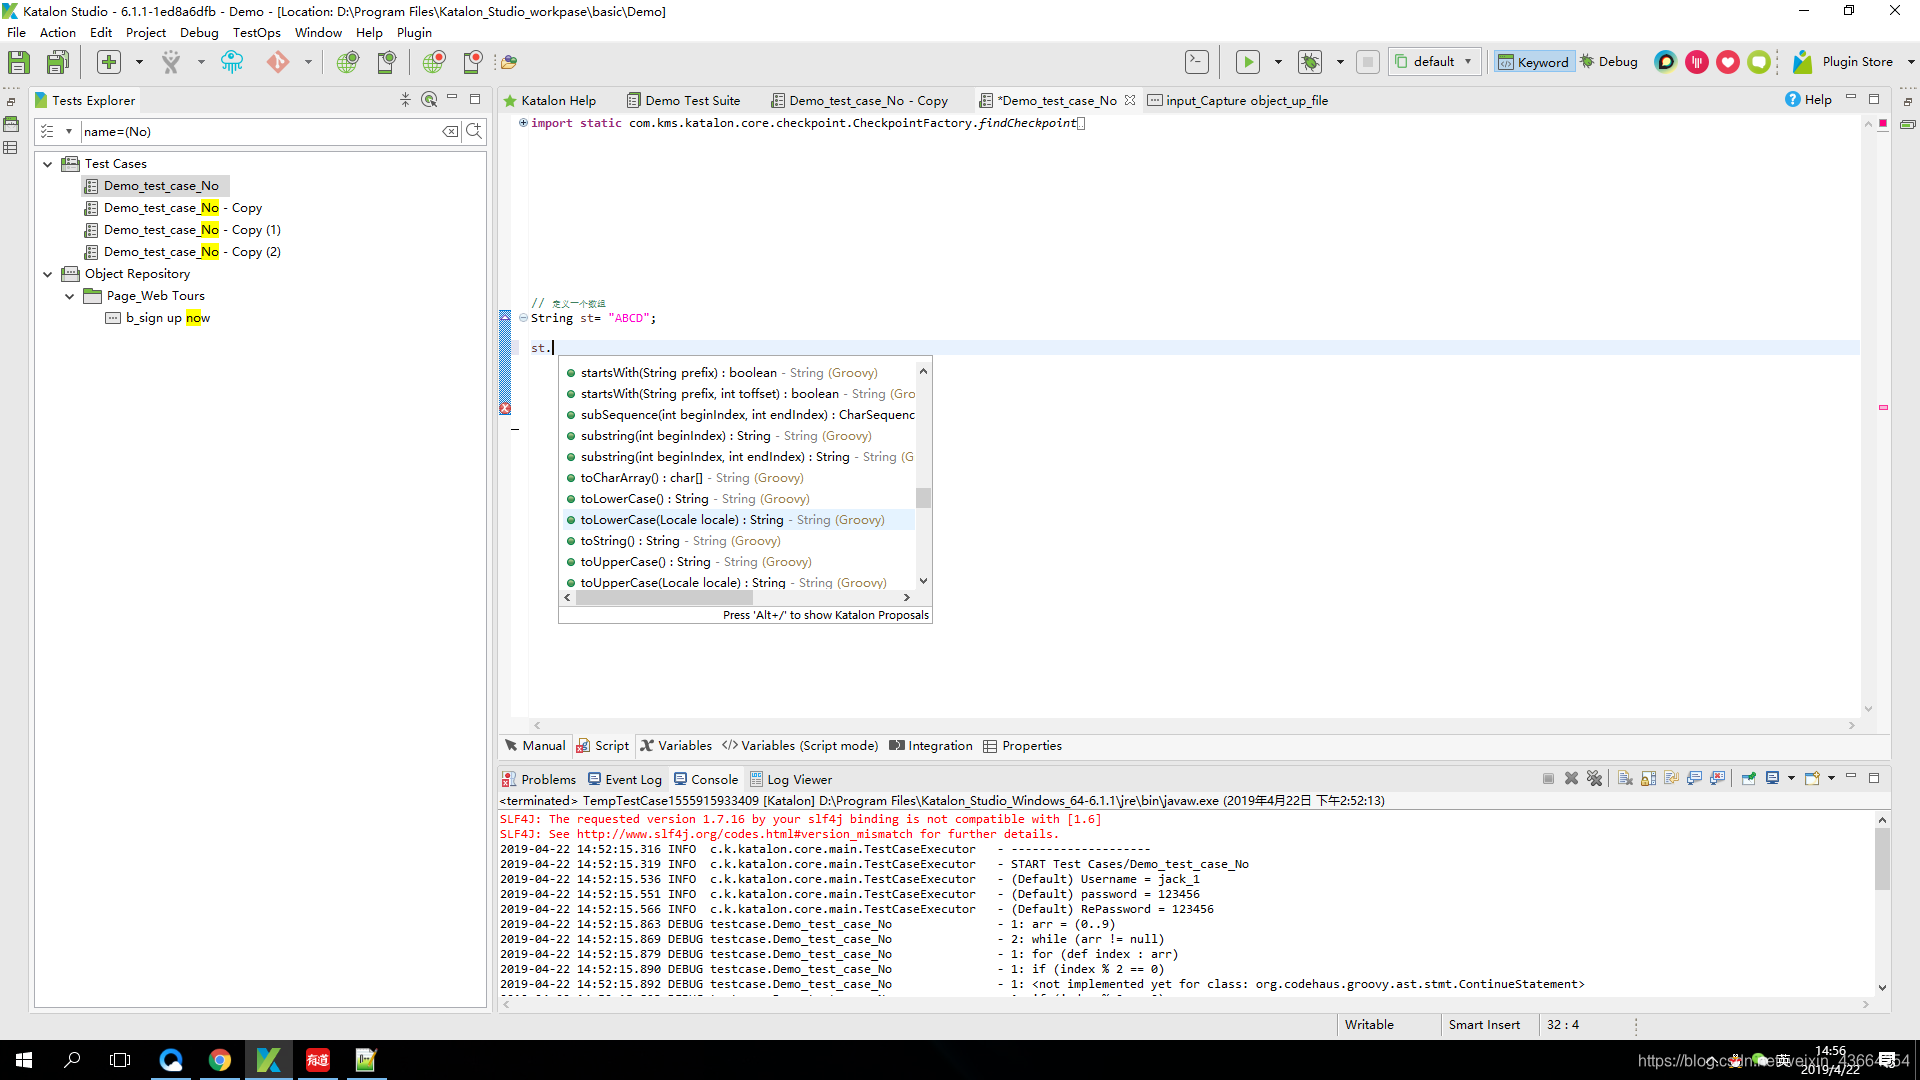1920x1080 pixels.
Task: Toggle Word Wrap in the Console toolbar
Action: click(1672, 779)
